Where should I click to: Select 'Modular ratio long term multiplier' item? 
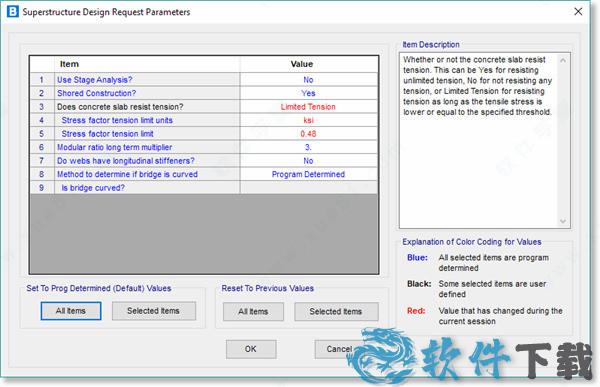pos(147,147)
